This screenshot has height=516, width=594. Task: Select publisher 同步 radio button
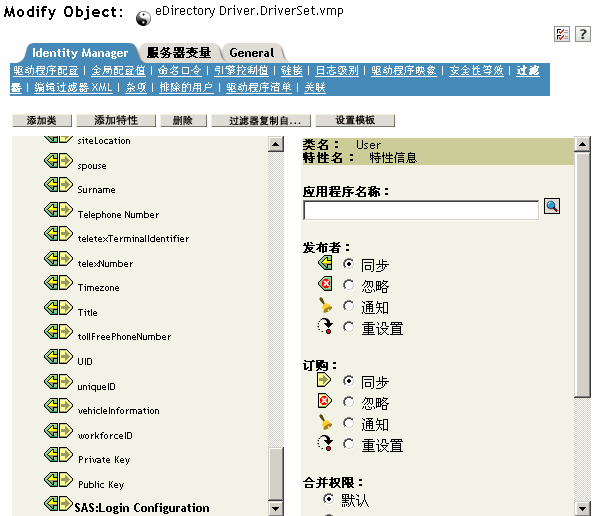(349, 263)
